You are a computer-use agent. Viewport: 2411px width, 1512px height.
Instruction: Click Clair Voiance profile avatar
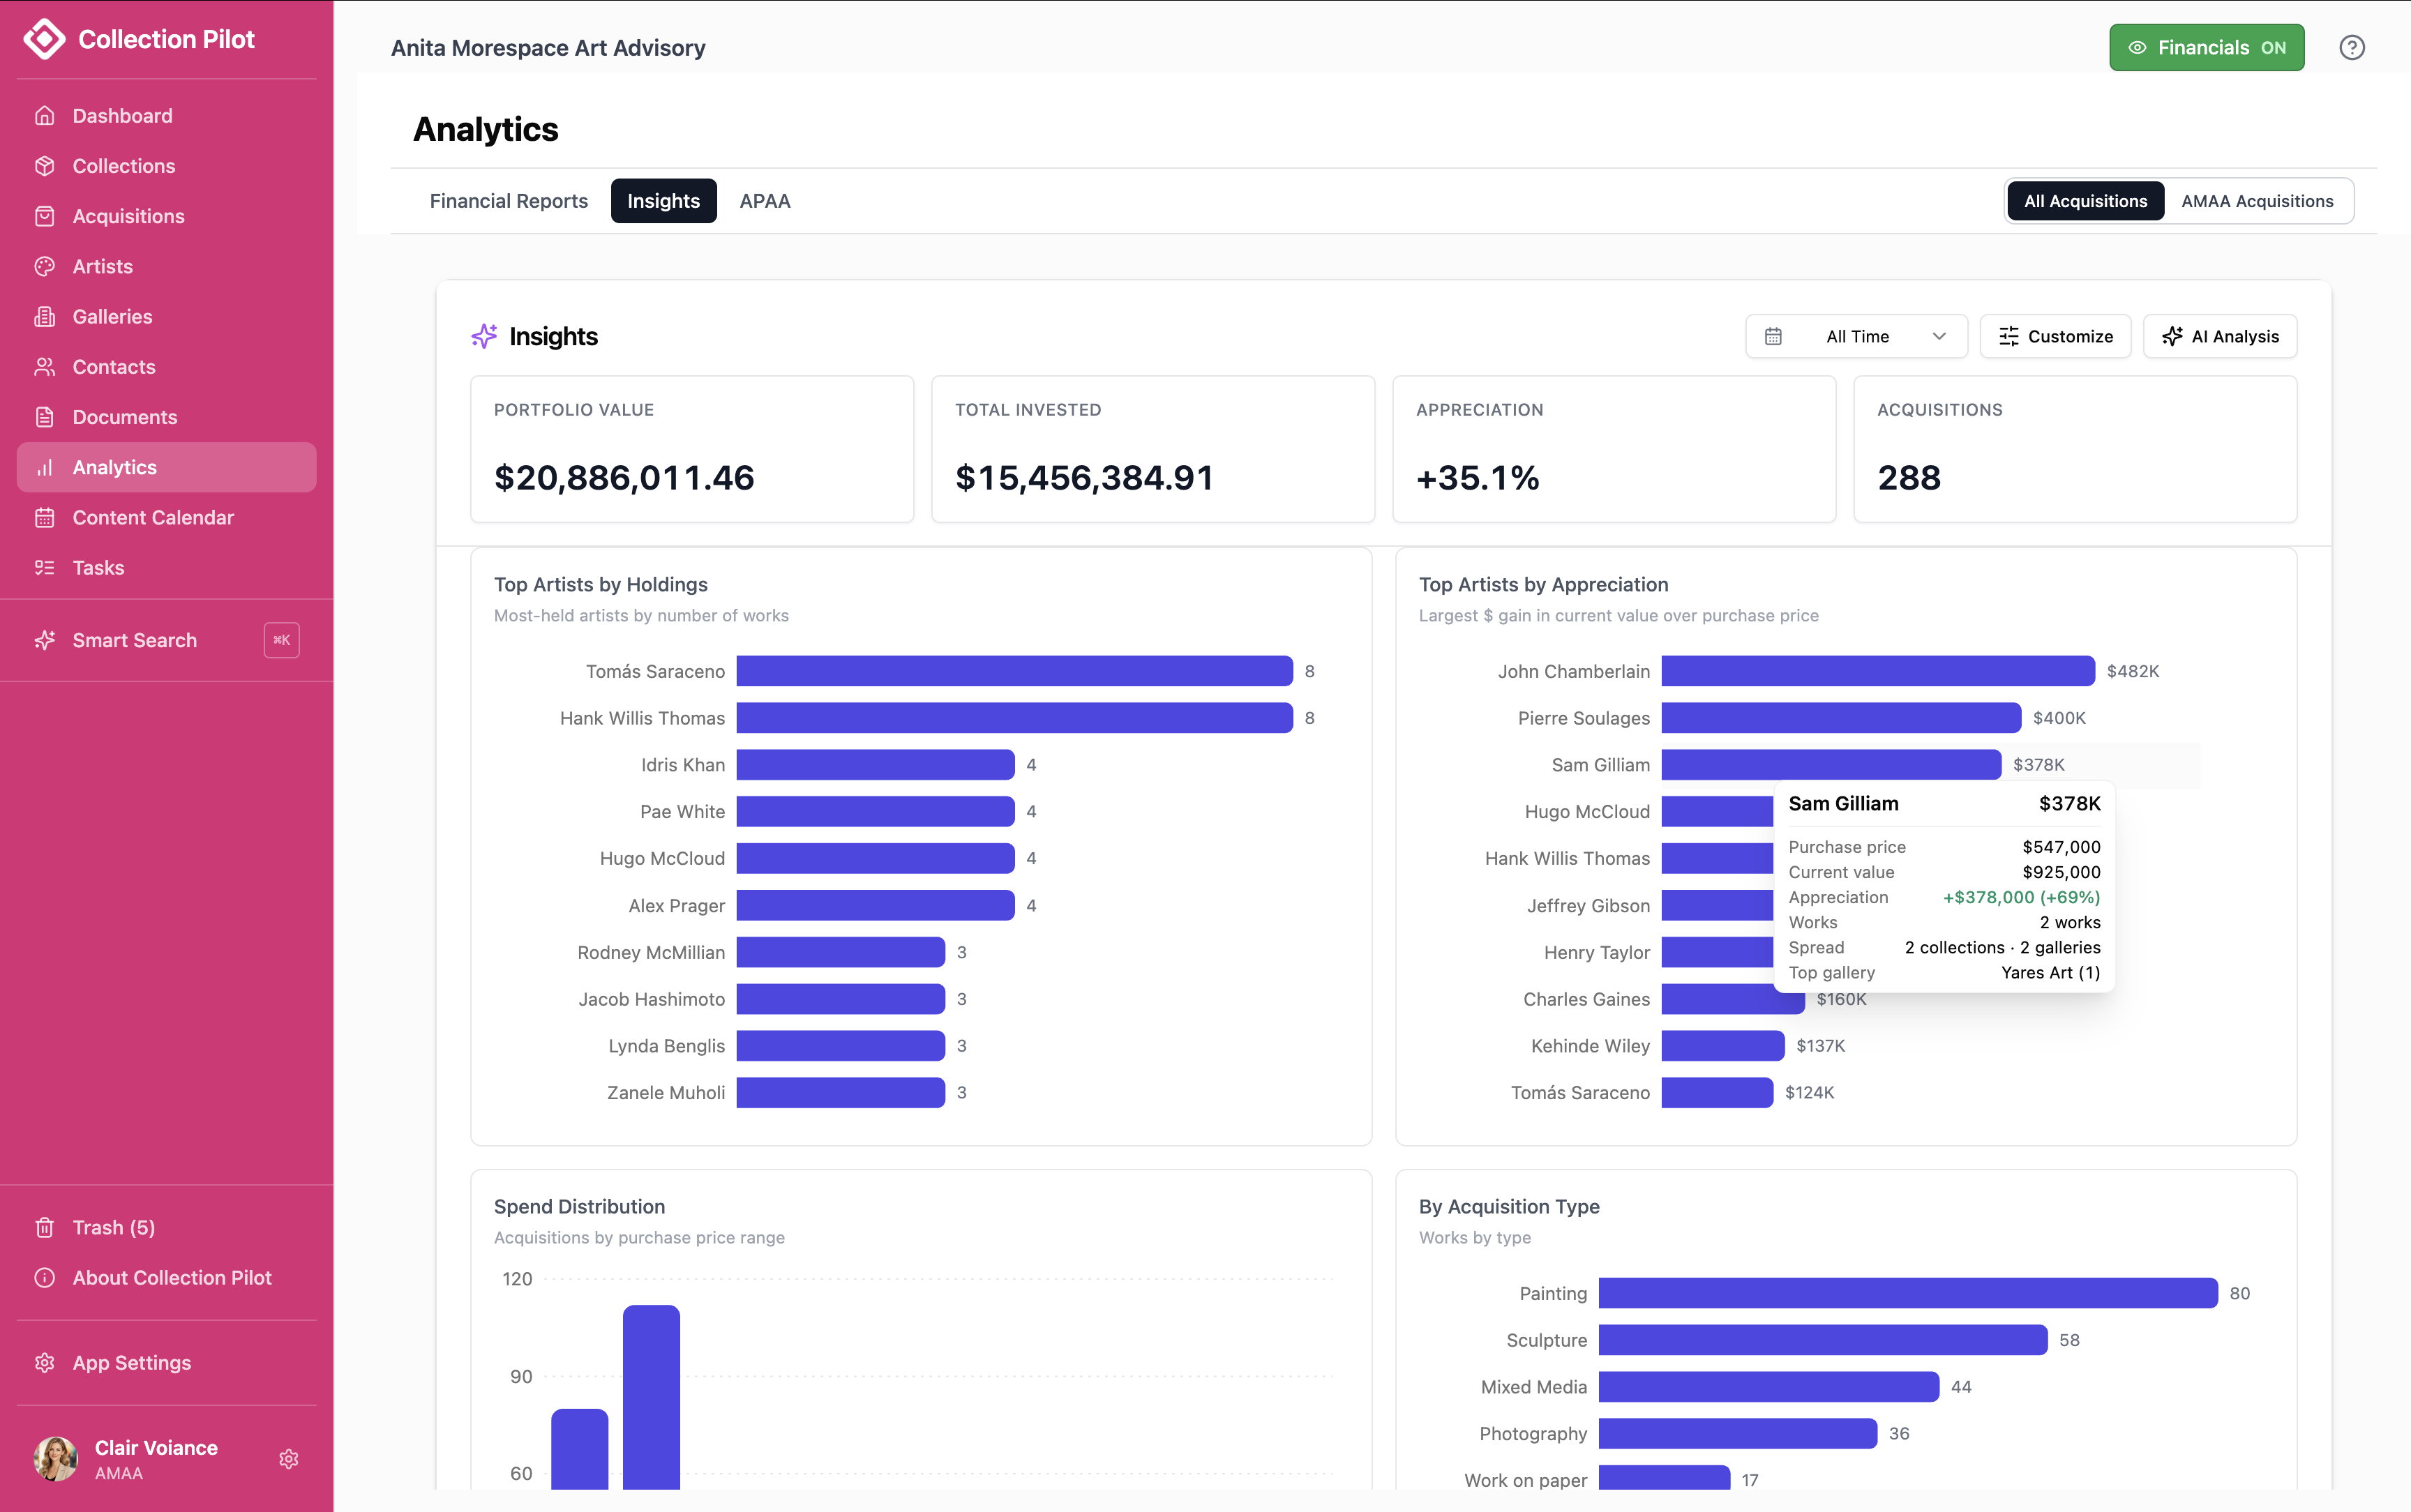(x=56, y=1459)
